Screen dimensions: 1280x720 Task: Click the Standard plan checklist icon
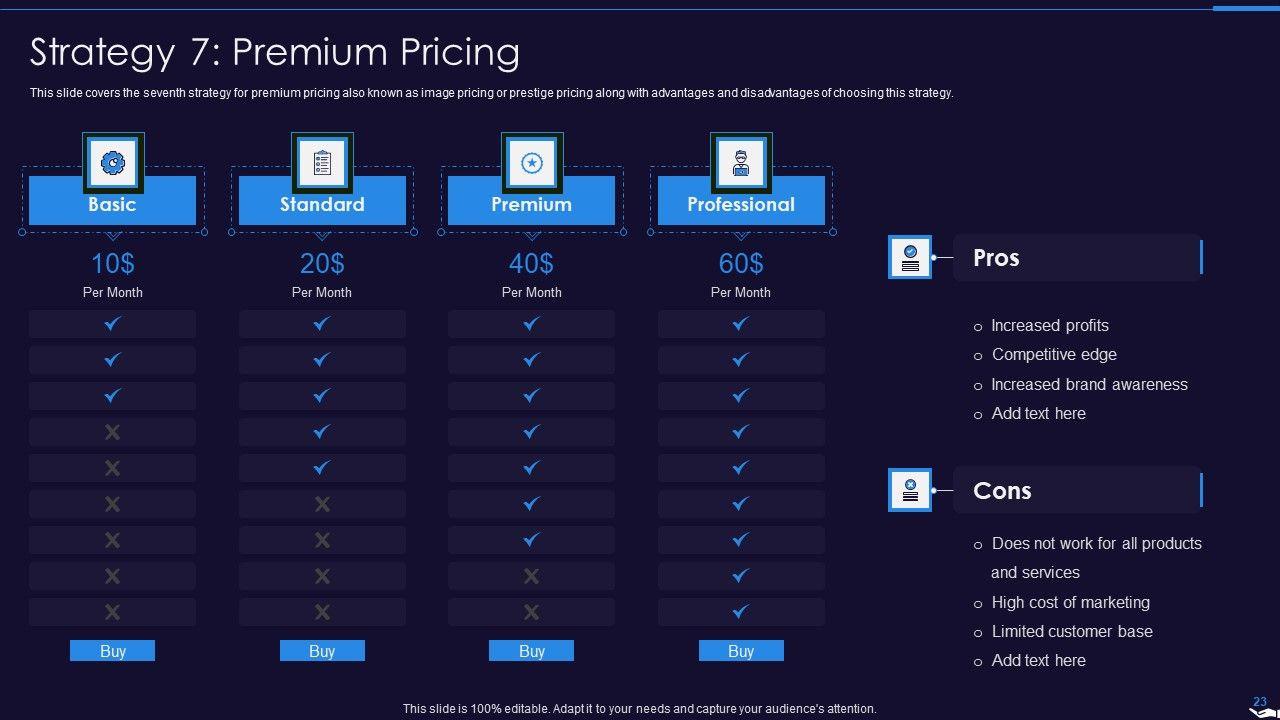322,162
